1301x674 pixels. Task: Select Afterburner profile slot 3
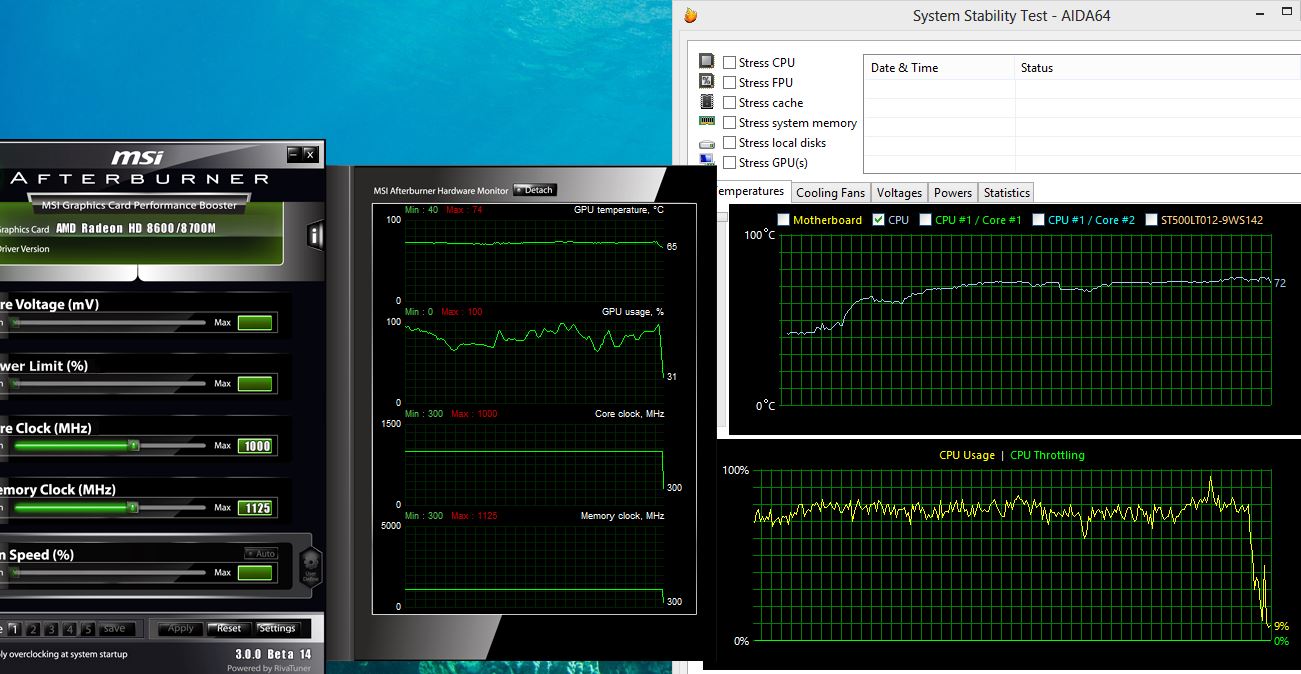click(x=51, y=629)
